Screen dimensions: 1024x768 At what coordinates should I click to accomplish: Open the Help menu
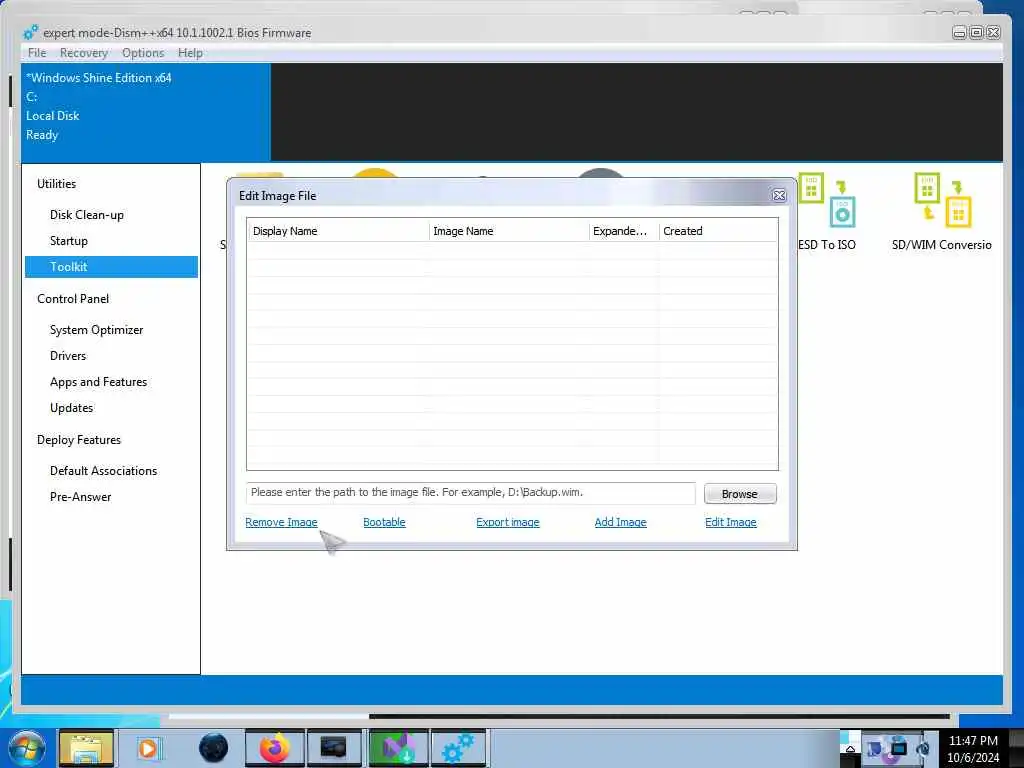coord(190,53)
